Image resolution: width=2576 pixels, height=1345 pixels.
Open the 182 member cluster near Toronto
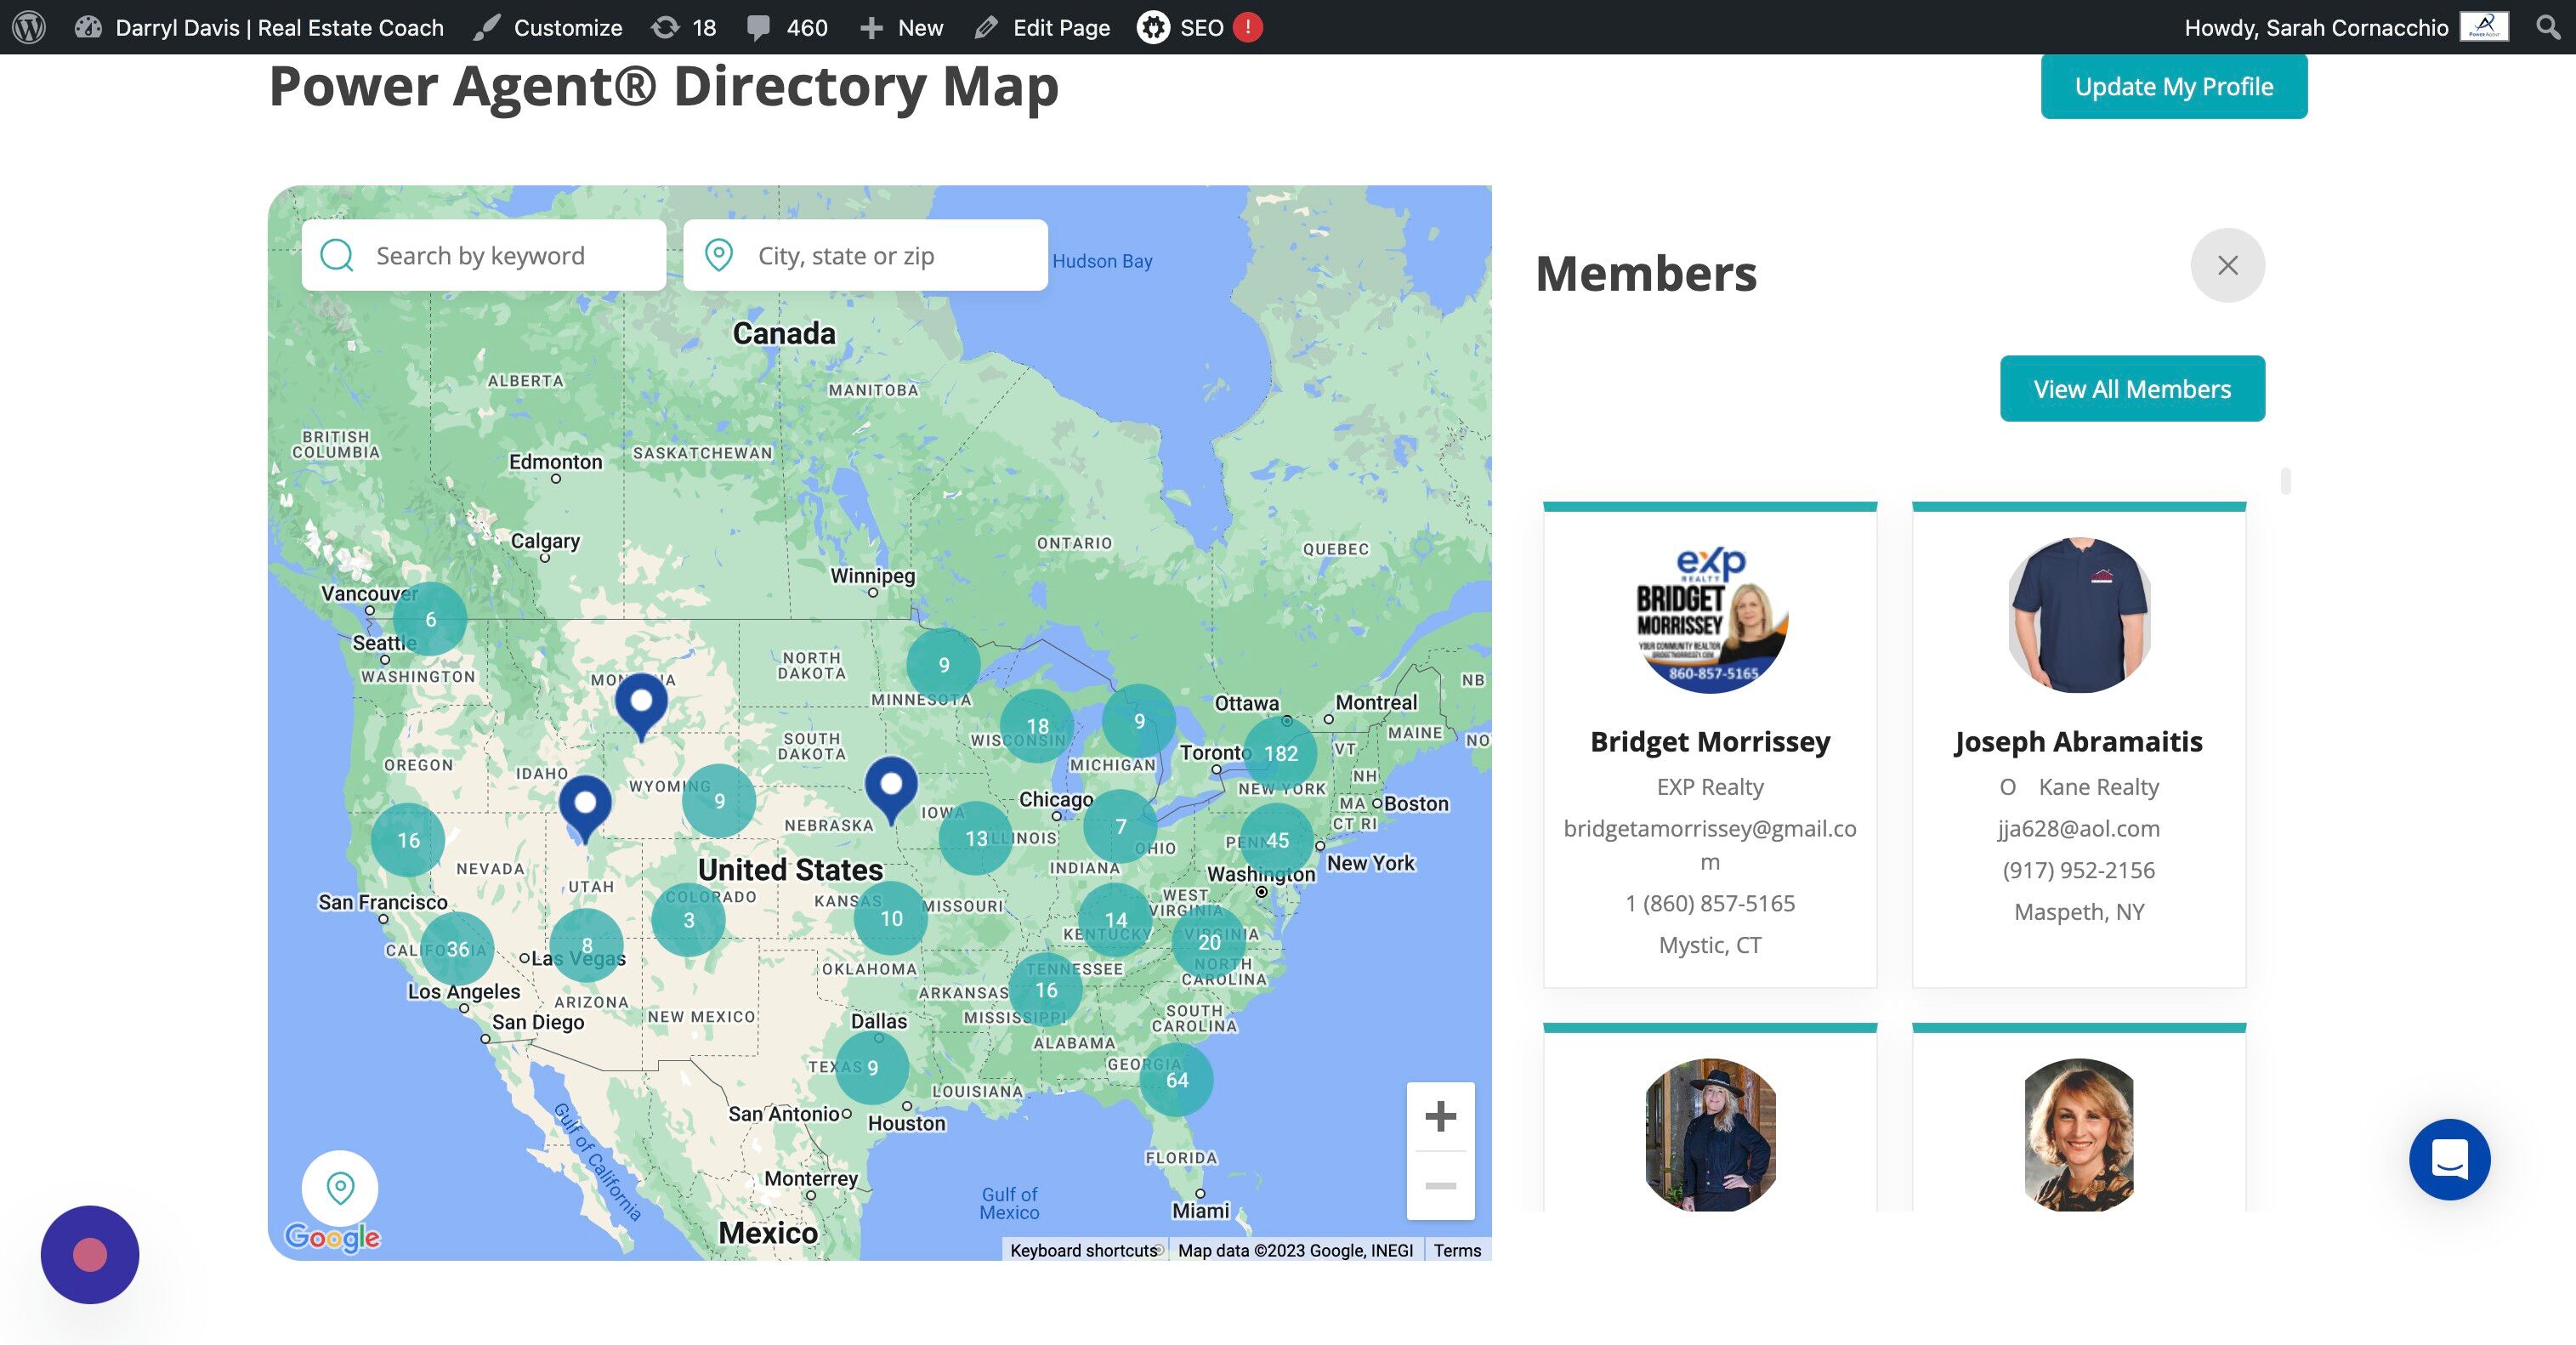click(x=1280, y=753)
